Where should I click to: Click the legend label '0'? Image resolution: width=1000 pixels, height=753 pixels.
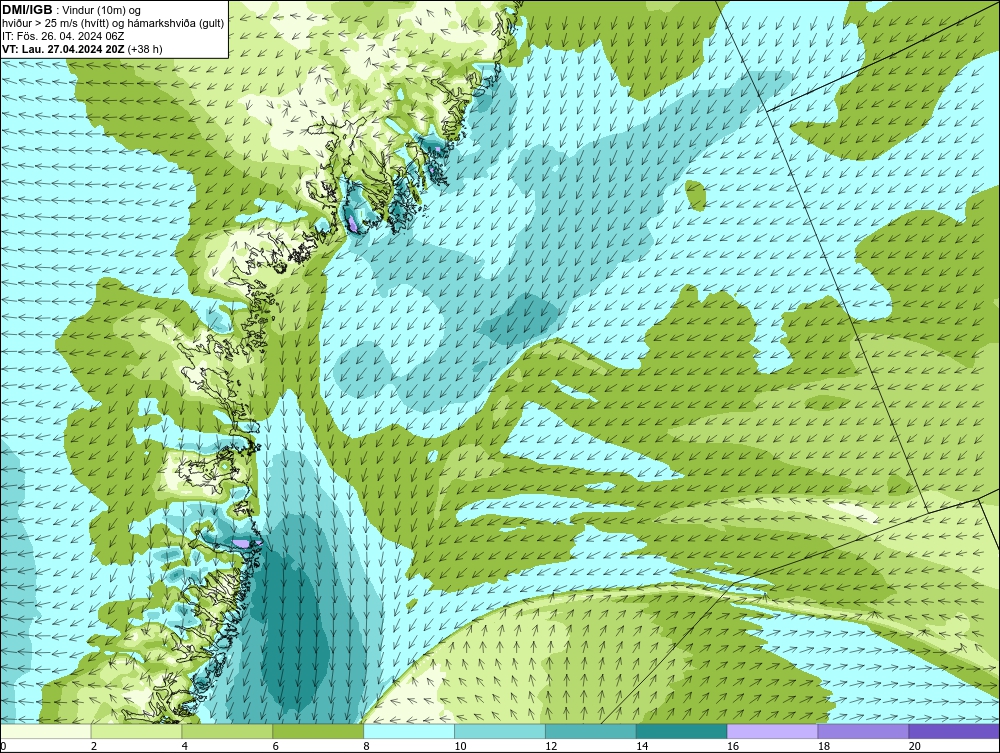3,746
